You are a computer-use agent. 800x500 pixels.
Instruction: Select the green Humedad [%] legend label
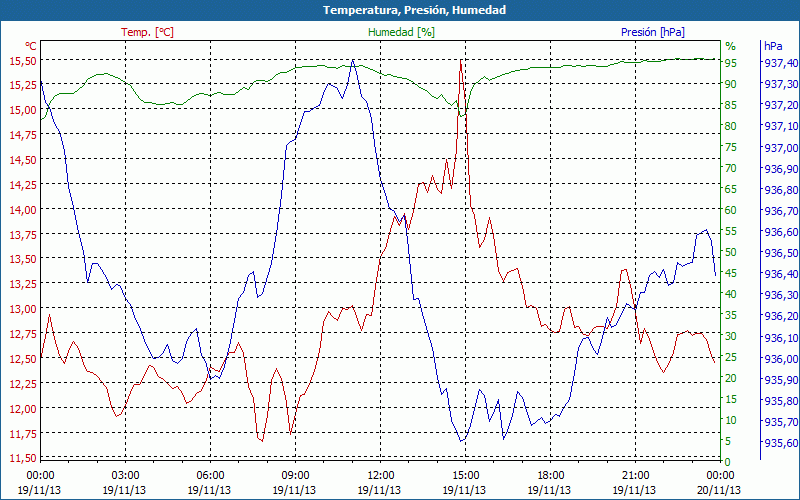(402, 32)
